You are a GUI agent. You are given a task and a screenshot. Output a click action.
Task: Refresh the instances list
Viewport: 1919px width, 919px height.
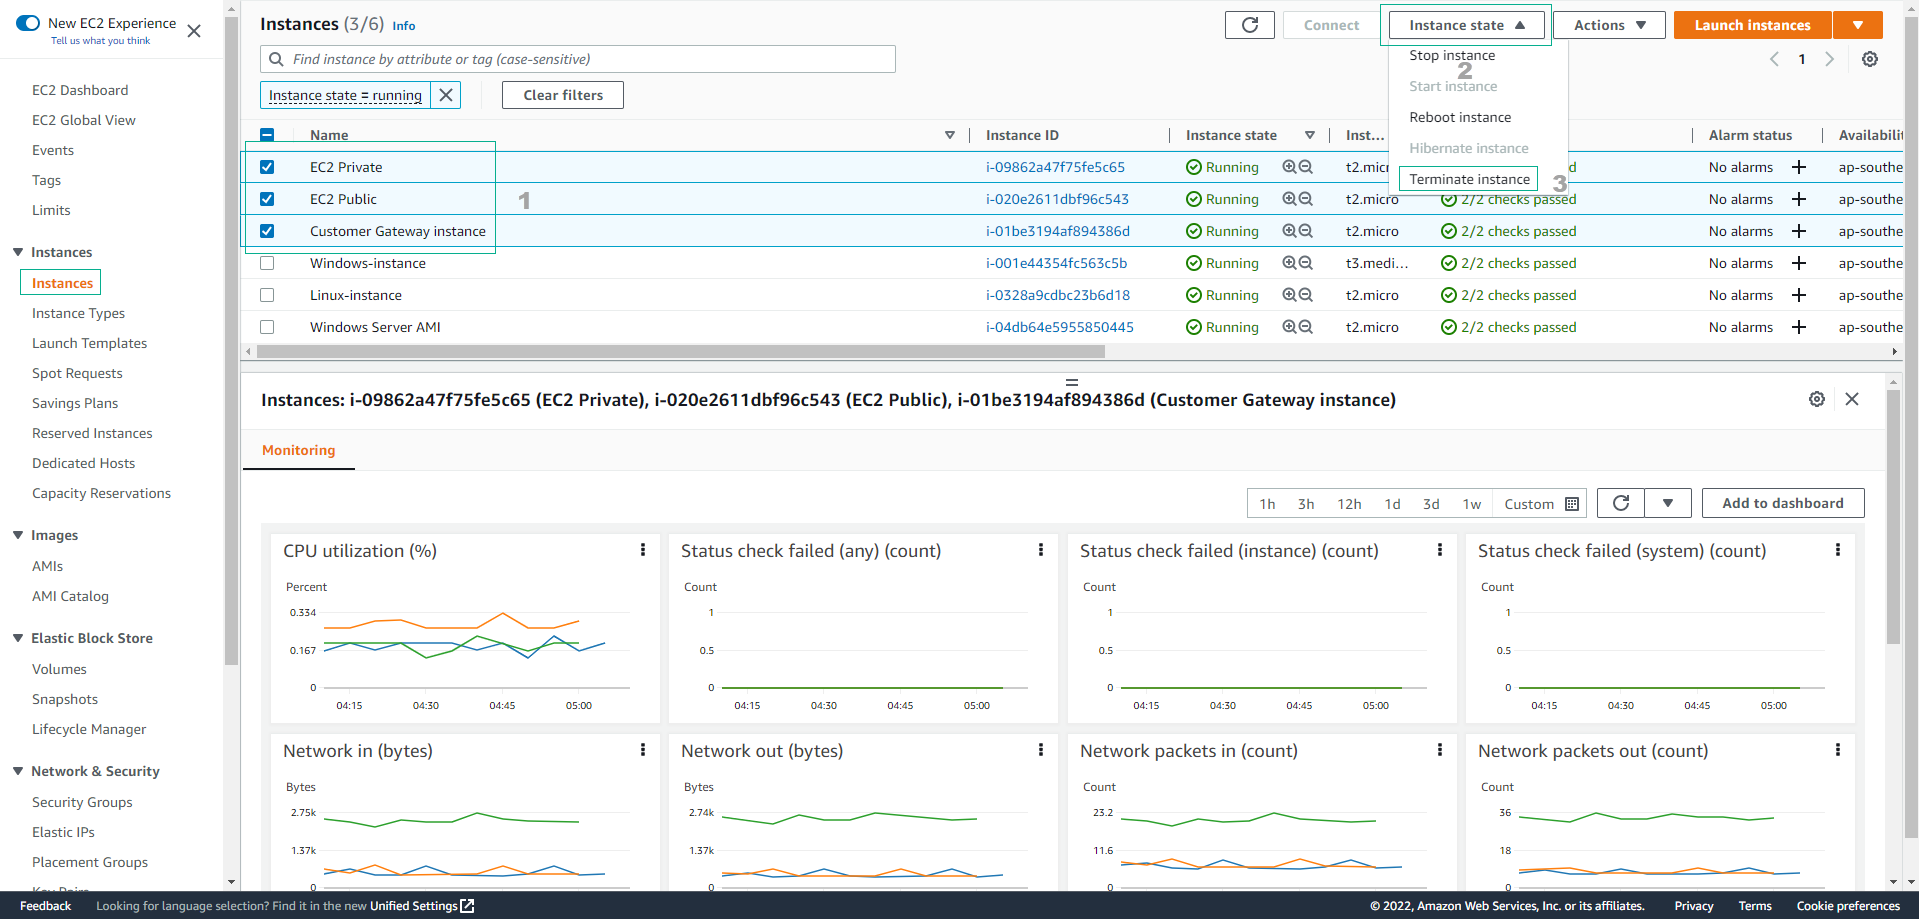point(1249,25)
